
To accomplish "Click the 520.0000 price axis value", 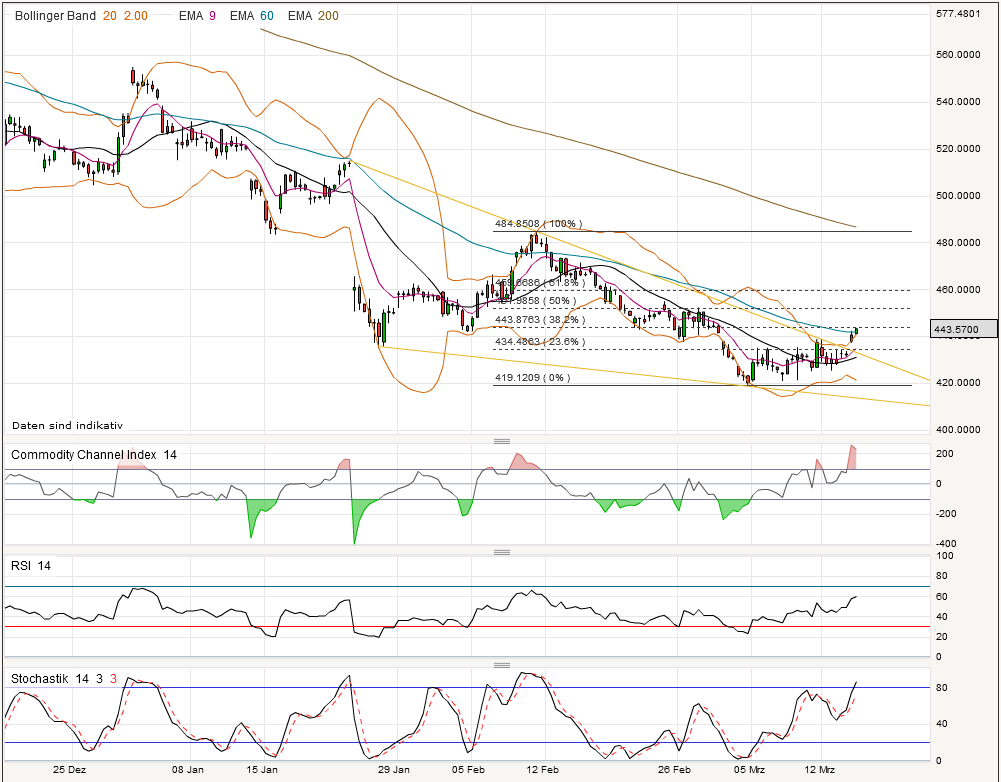I will 958,149.
